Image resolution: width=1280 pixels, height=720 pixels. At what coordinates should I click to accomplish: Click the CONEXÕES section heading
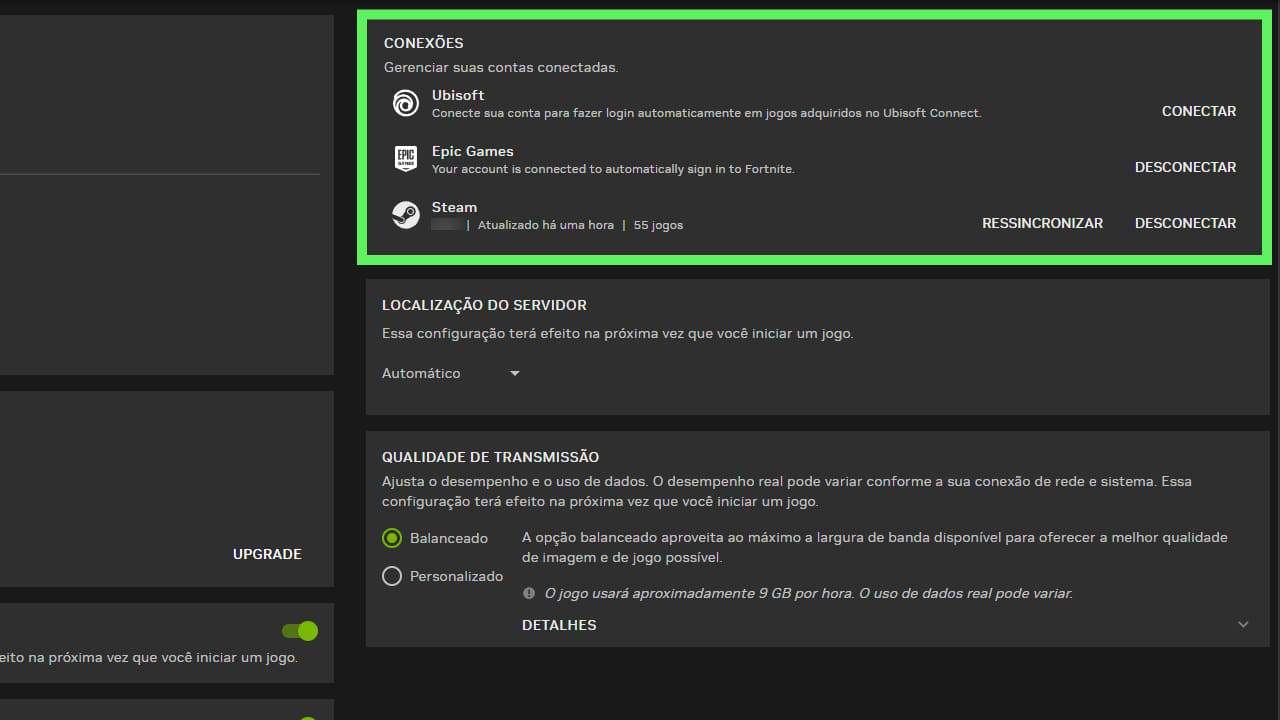pyautogui.click(x=423, y=43)
